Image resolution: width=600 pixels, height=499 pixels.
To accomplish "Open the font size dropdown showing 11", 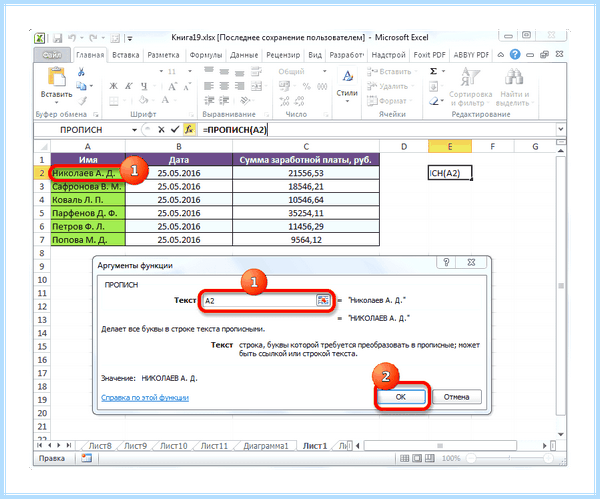I will coord(189,72).
